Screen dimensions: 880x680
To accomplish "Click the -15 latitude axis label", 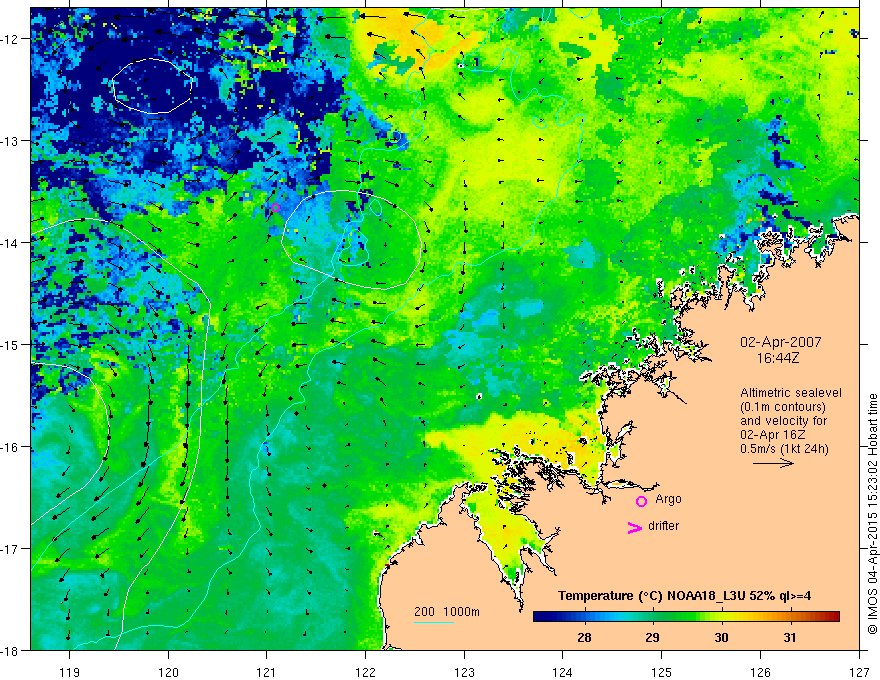I will point(11,344).
